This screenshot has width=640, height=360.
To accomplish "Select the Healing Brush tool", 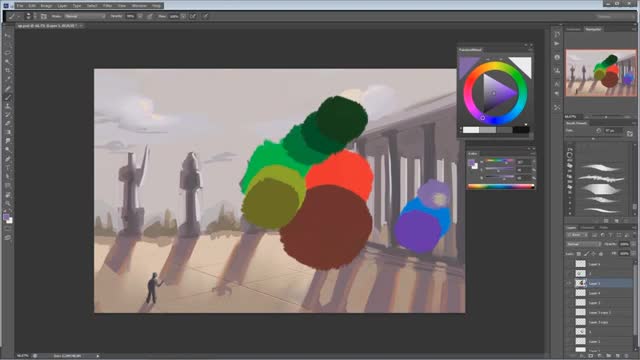I will [8, 88].
